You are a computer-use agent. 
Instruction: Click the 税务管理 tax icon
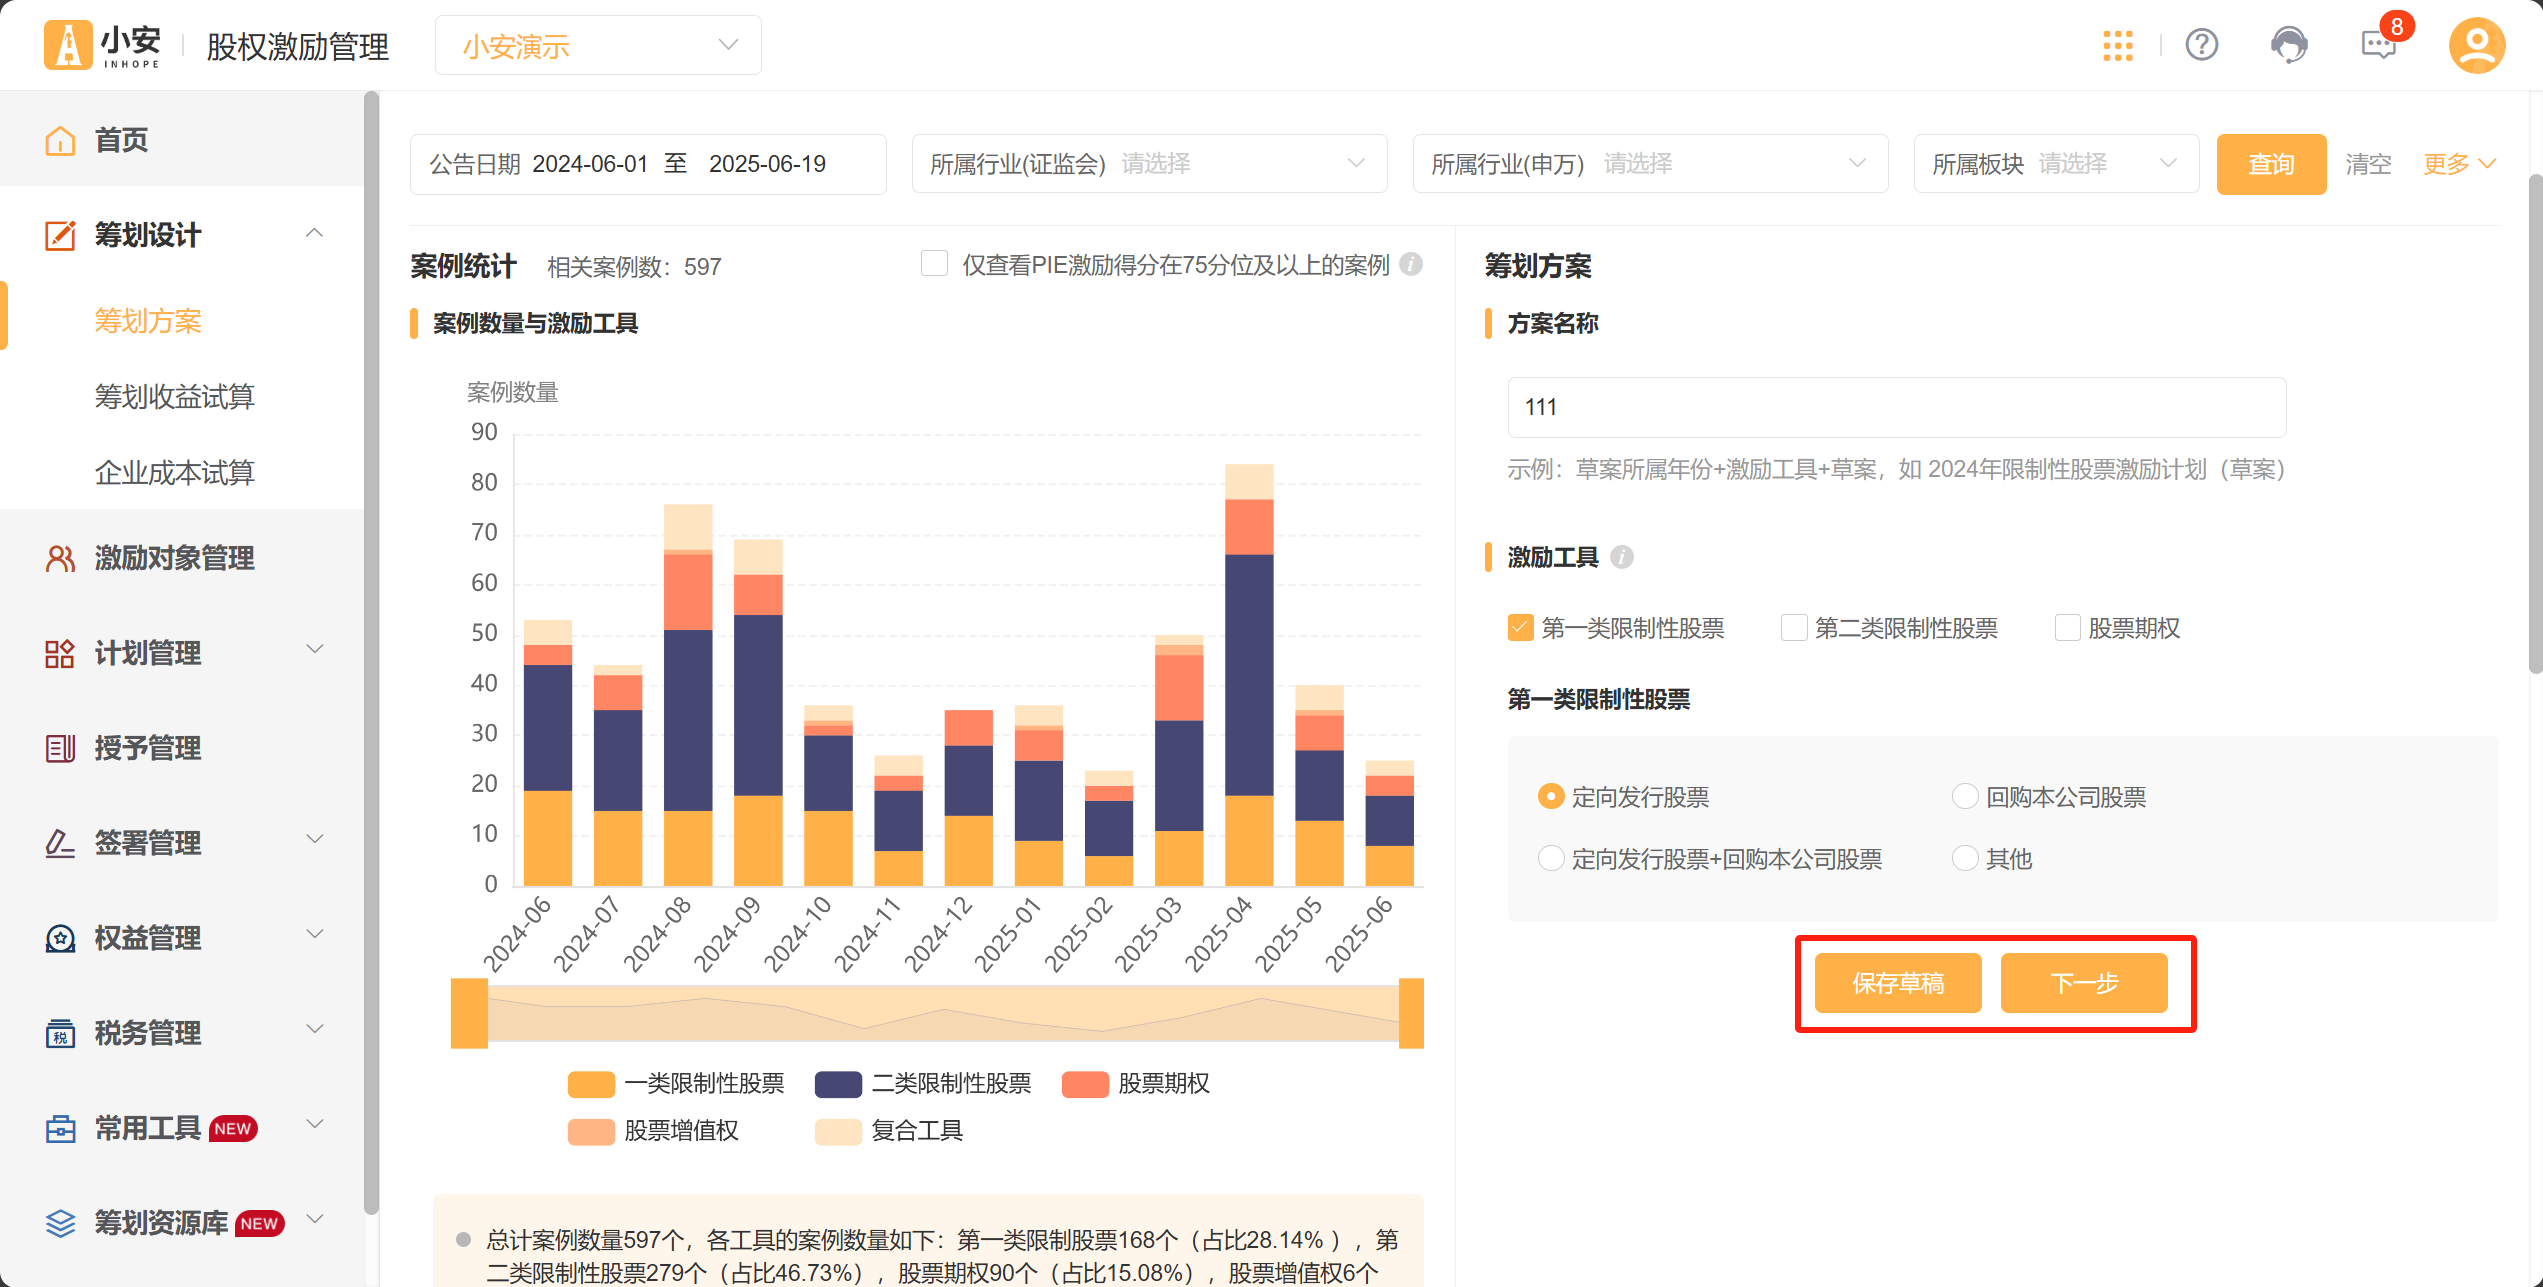[60, 1033]
